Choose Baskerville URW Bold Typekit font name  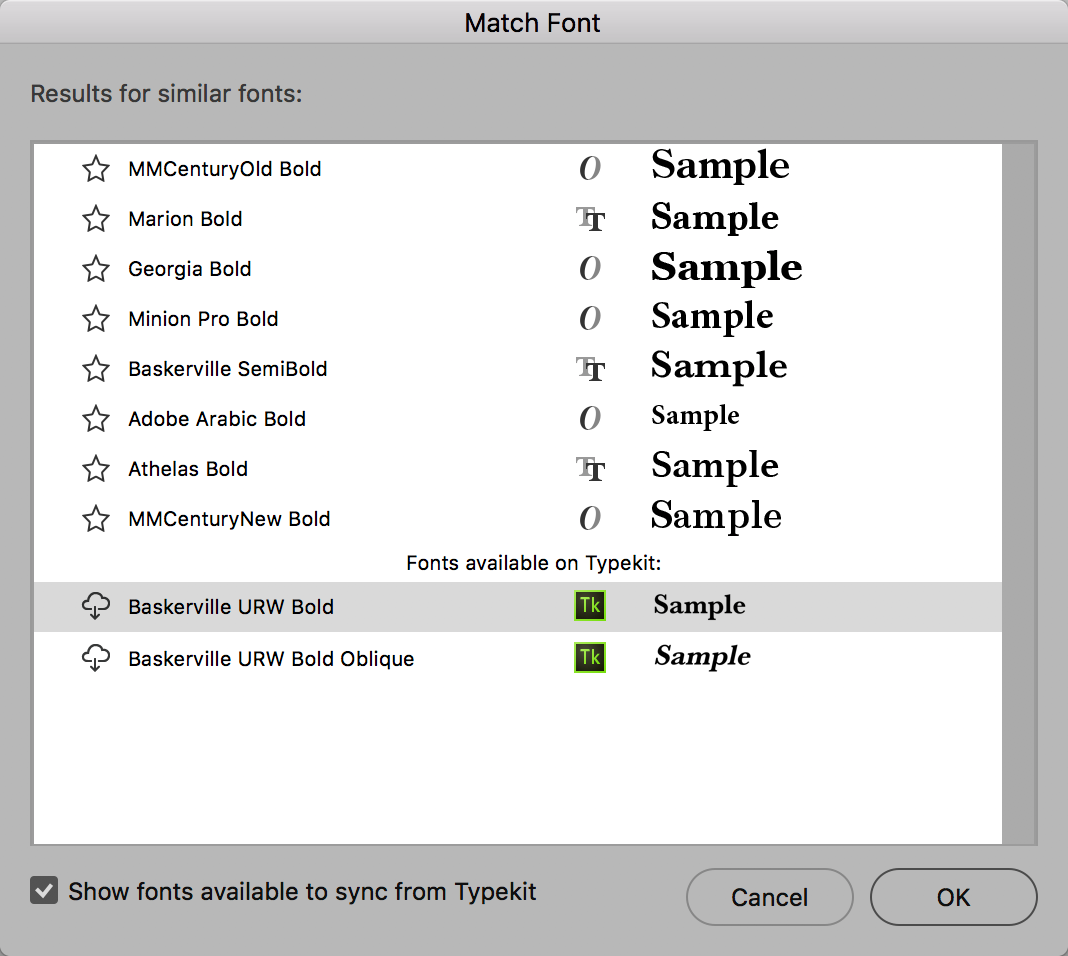click(x=232, y=607)
